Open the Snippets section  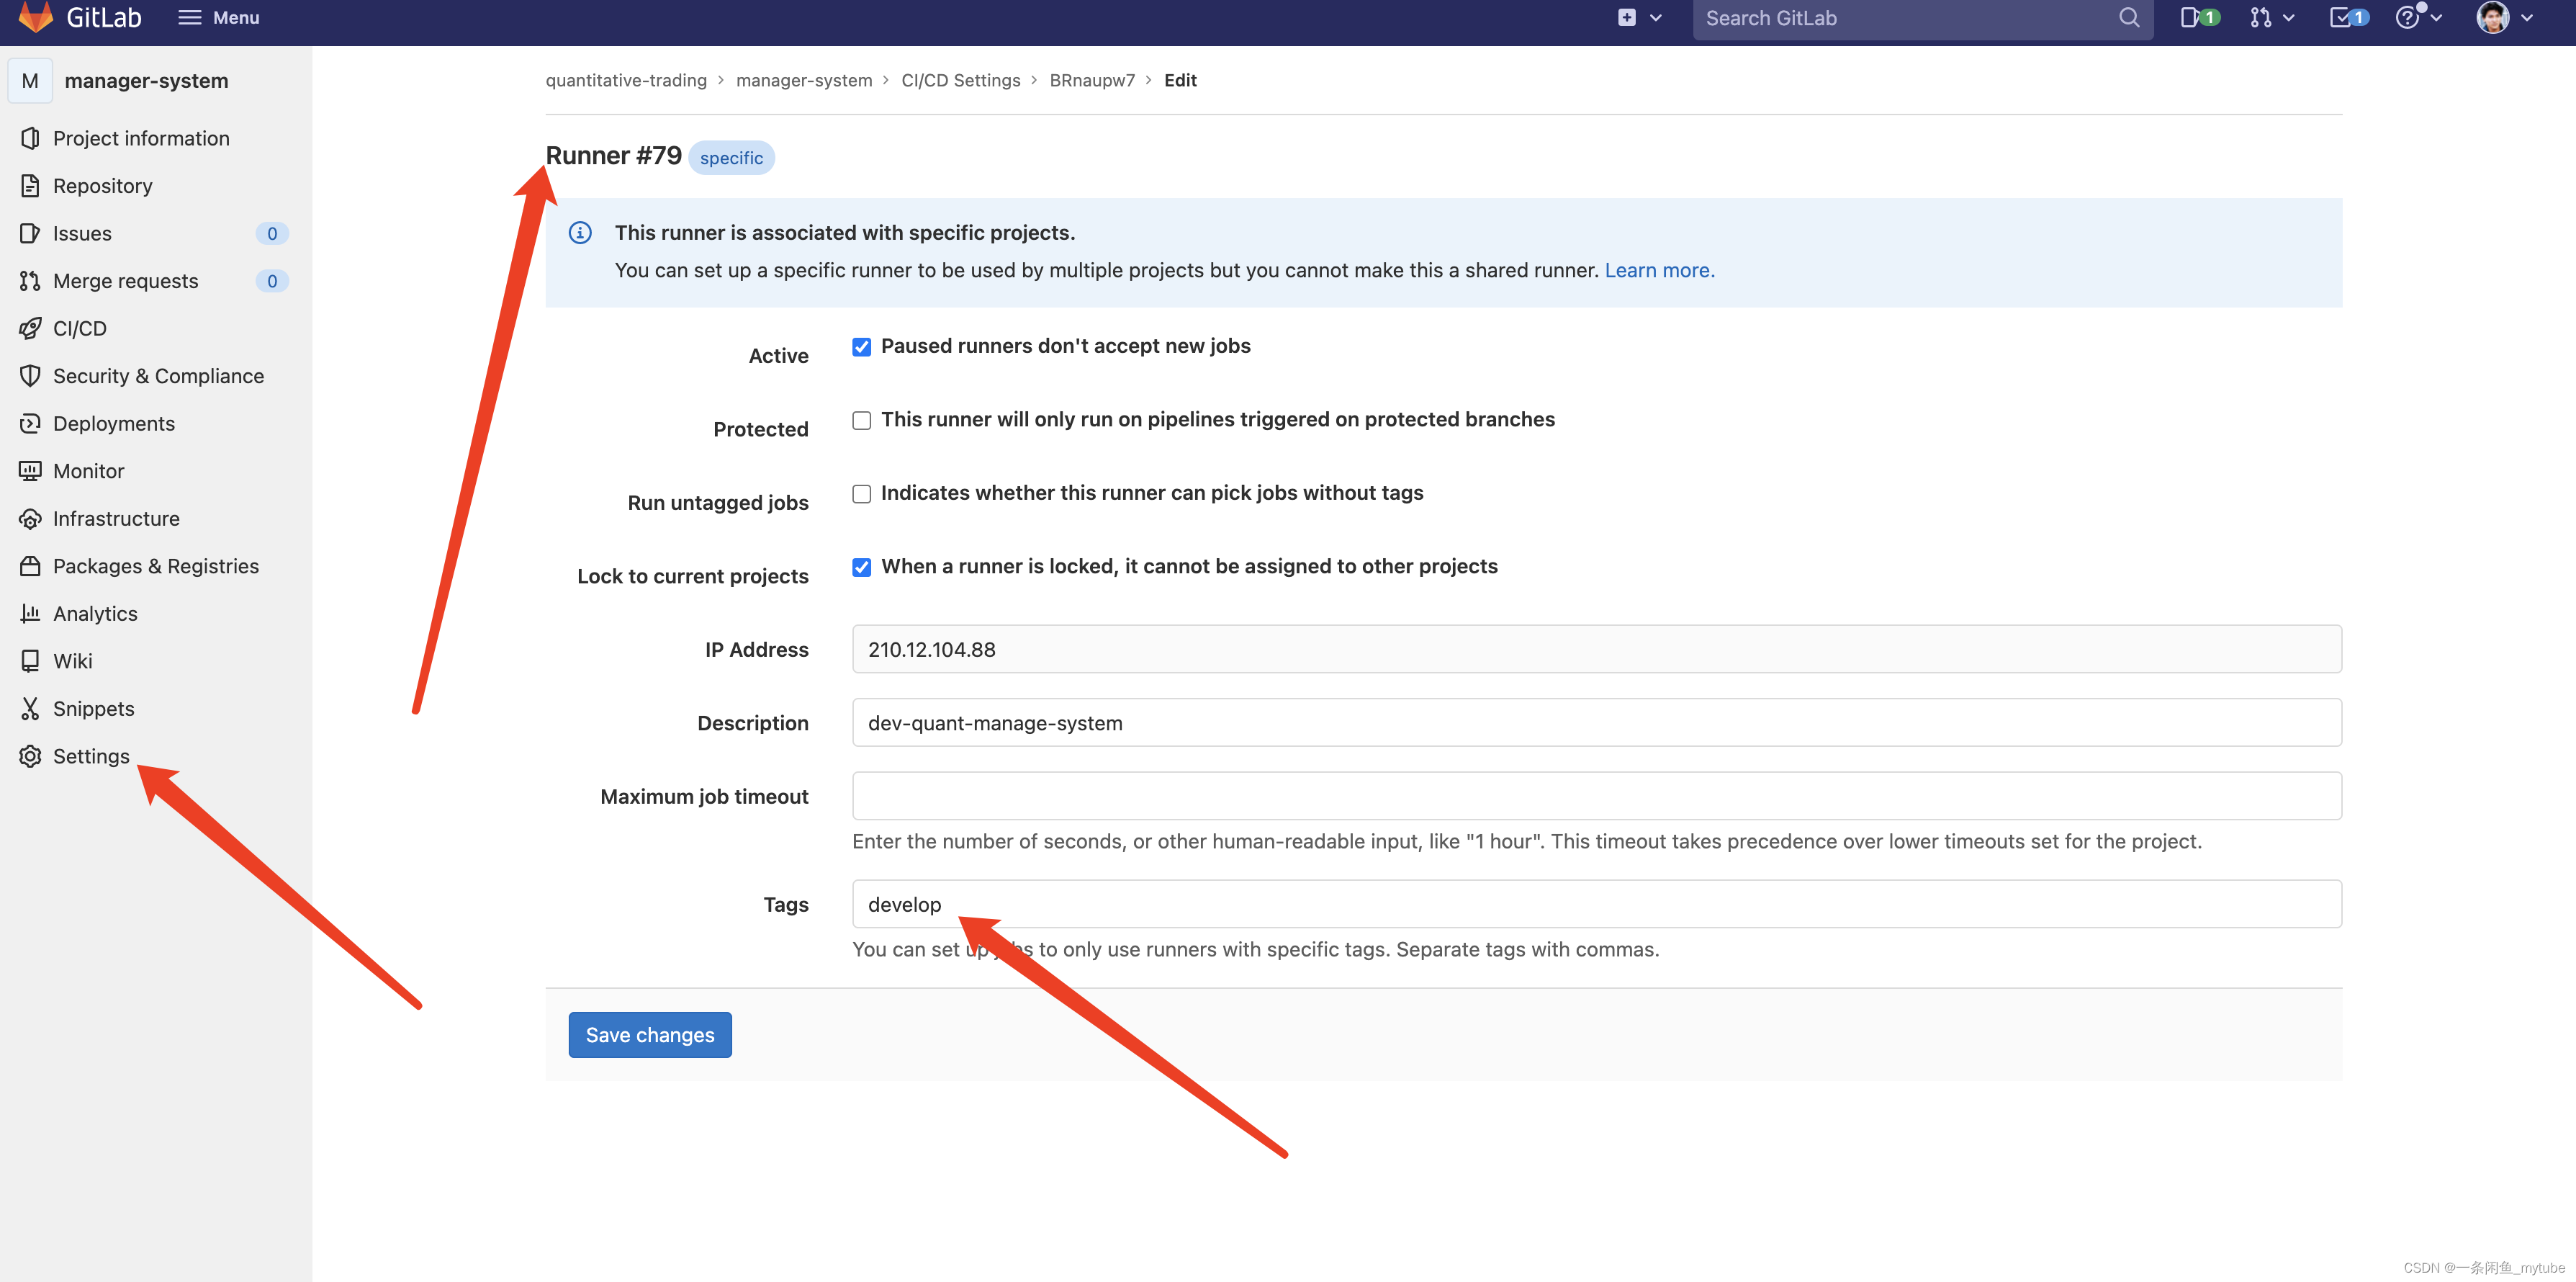click(x=93, y=708)
